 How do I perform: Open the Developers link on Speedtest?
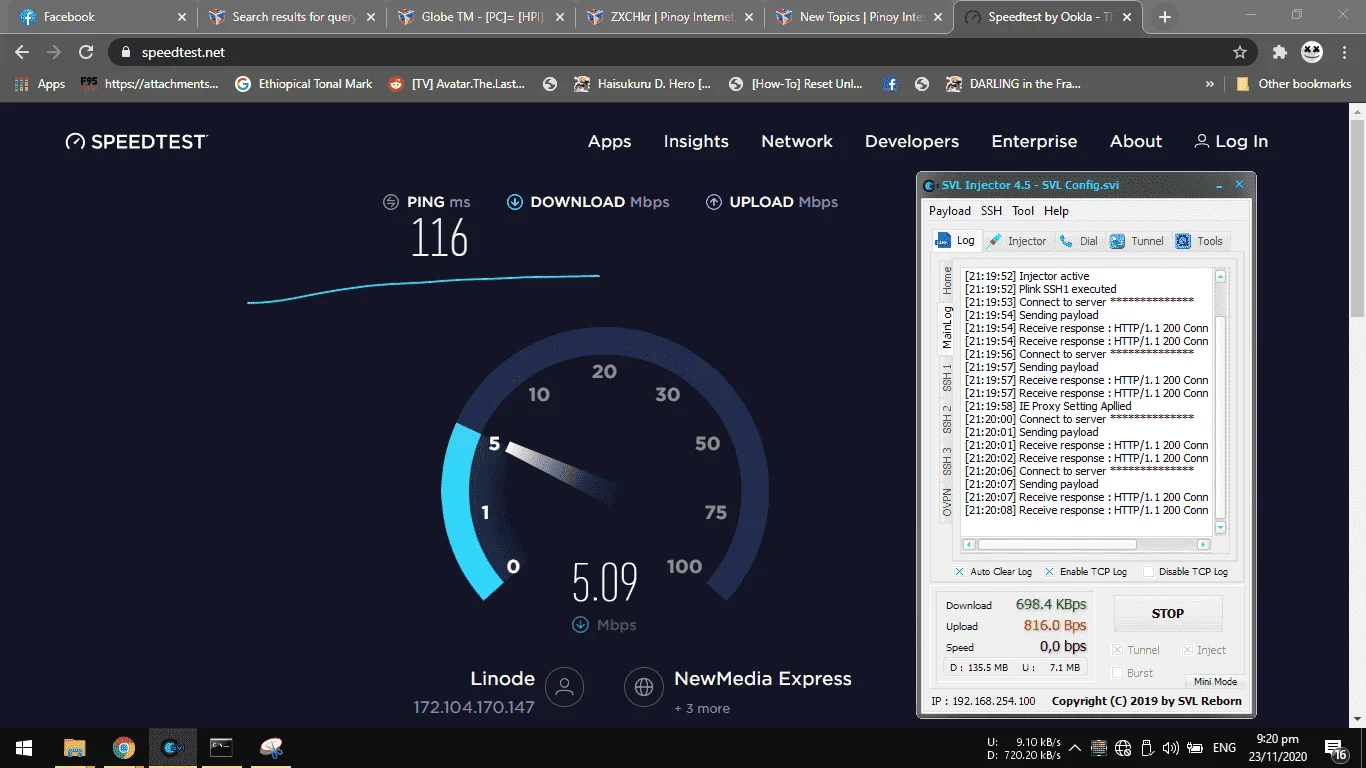912,142
